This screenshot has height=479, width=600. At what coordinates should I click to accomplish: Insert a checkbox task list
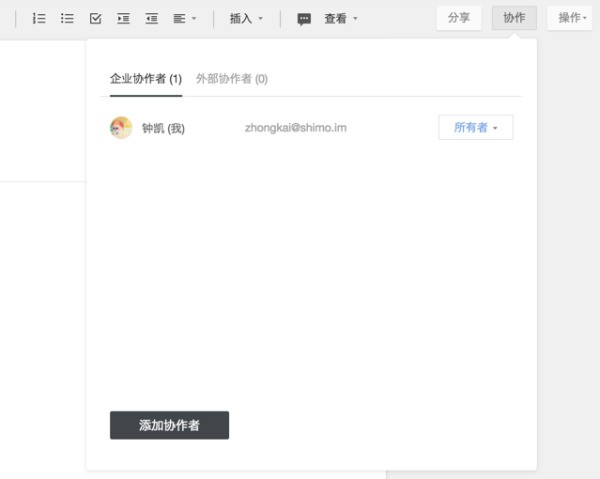point(95,18)
